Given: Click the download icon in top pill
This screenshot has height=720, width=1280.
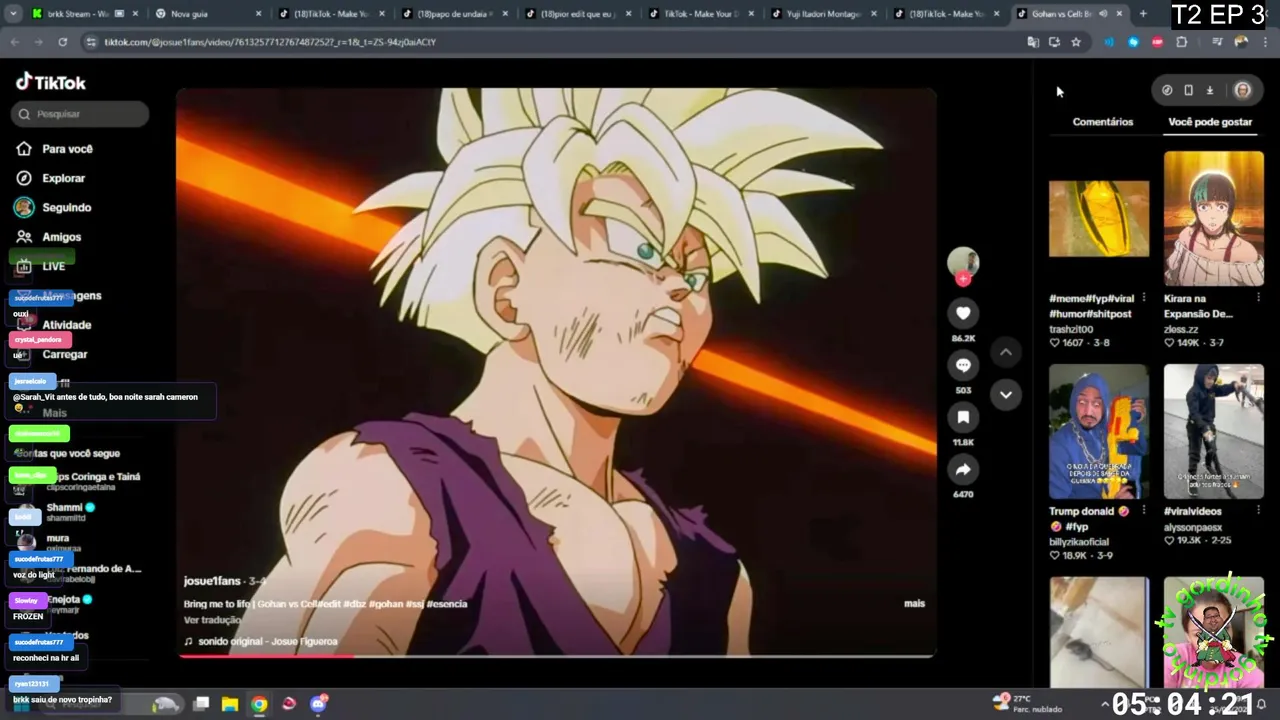Looking at the screenshot, I should pos(1209,90).
